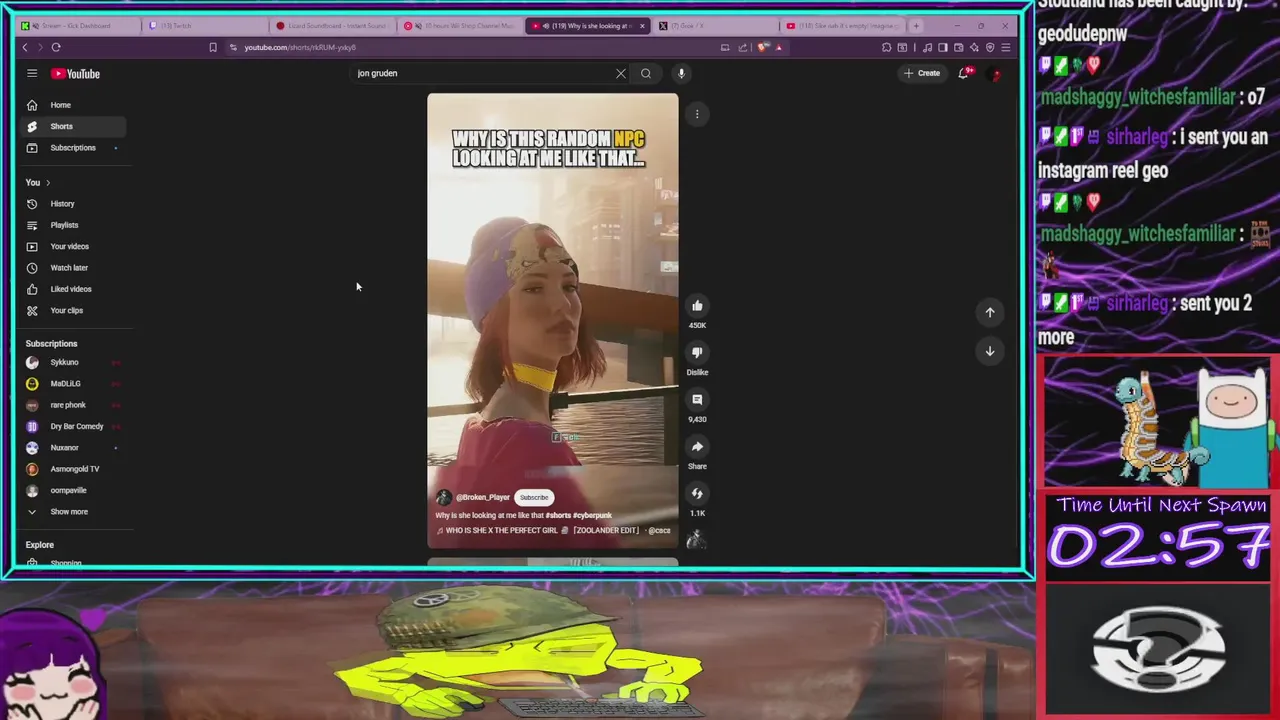The image size is (1280, 720).
Task: Bookmark page icon in address bar
Action: (x=213, y=47)
